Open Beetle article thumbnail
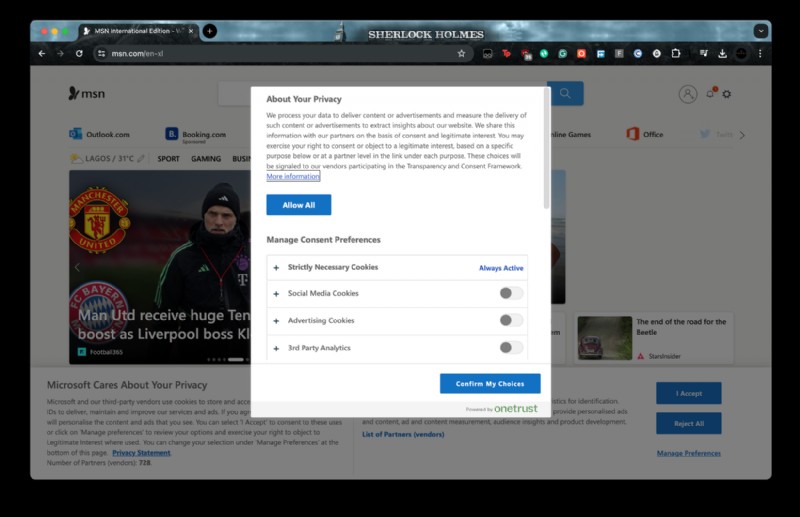The width and height of the screenshot is (800, 517). [x=605, y=337]
